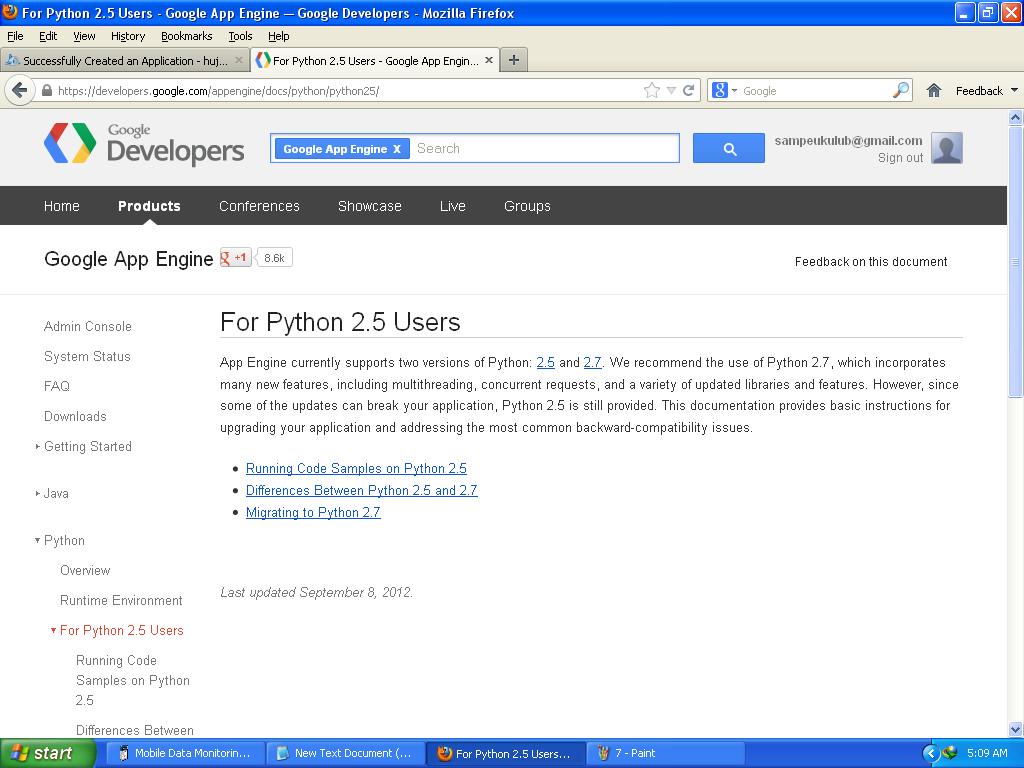Bookmark this page with the star icon
This screenshot has width=1024, height=768.
(x=652, y=90)
